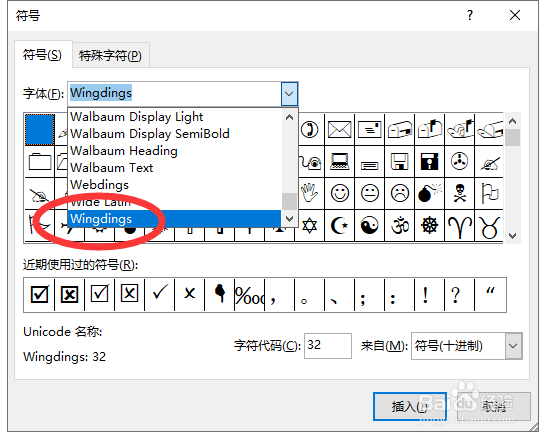Open the font dropdown arrow

289,94
